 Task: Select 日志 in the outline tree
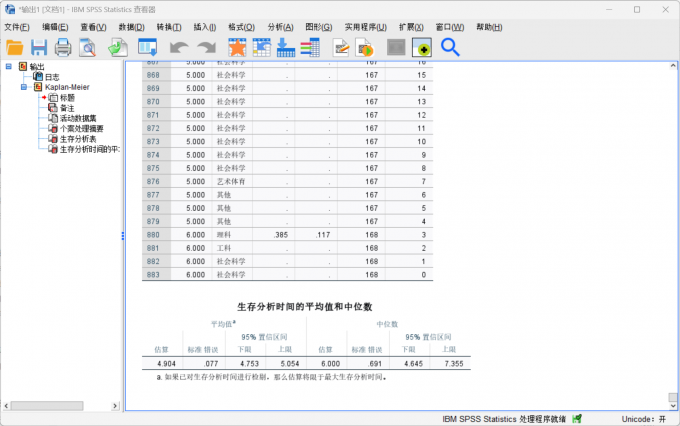pos(52,77)
